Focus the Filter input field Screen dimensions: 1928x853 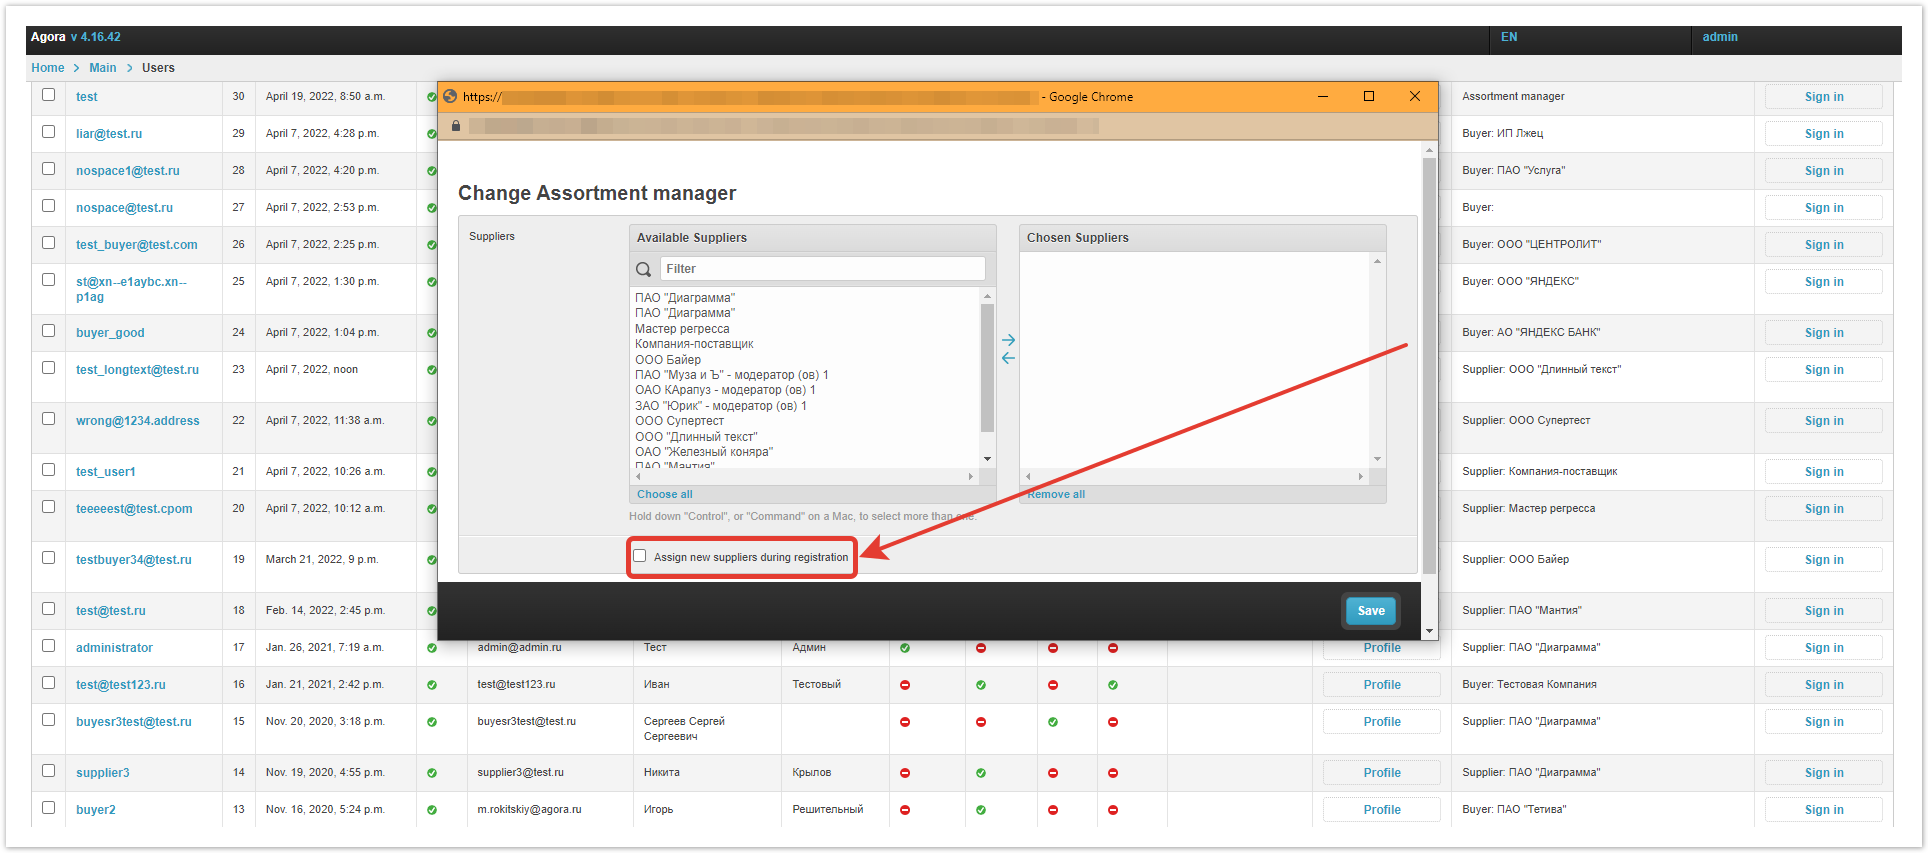click(822, 269)
